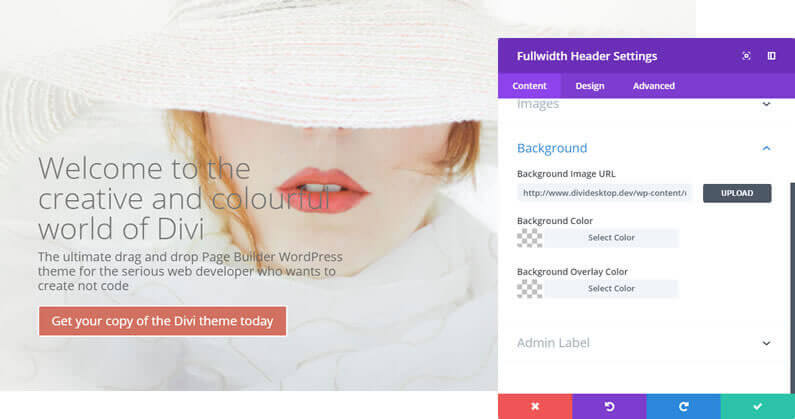Click the Fullwidth Header Settings title
The height and width of the screenshot is (419, 795).
pyautogui.click(x=587, y=56)
